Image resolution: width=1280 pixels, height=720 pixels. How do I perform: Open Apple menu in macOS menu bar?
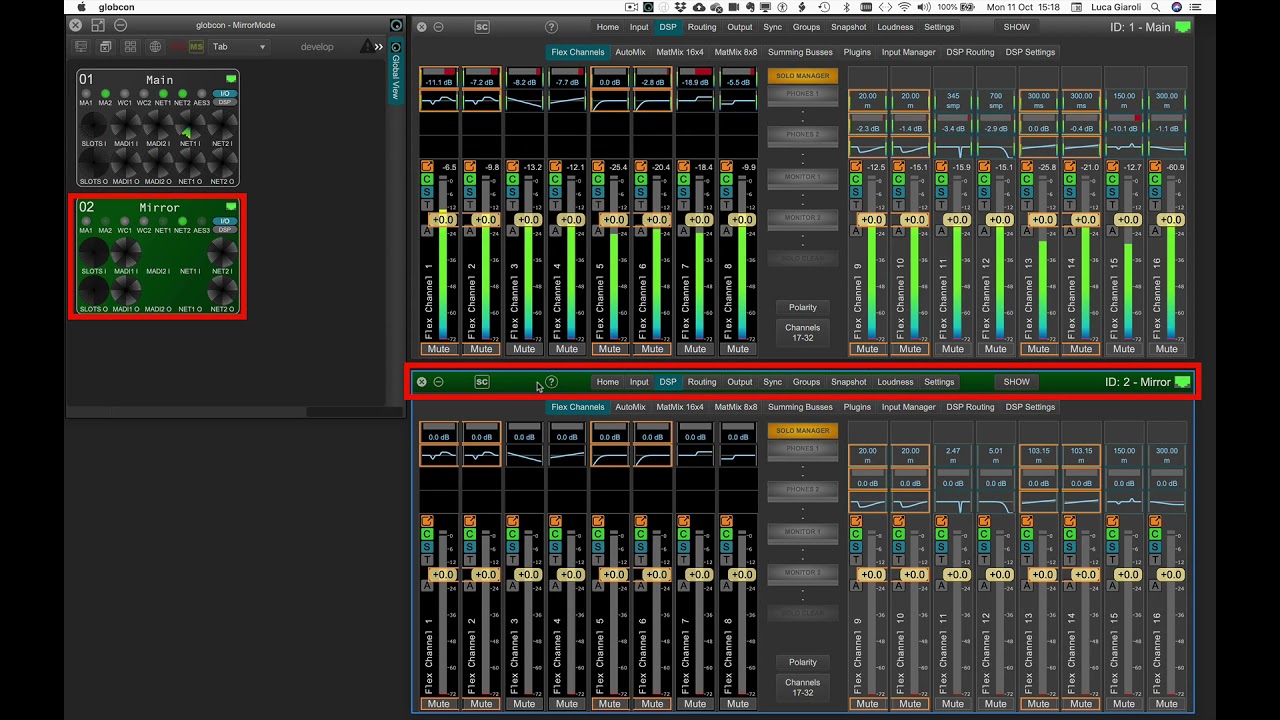[81, 7]
